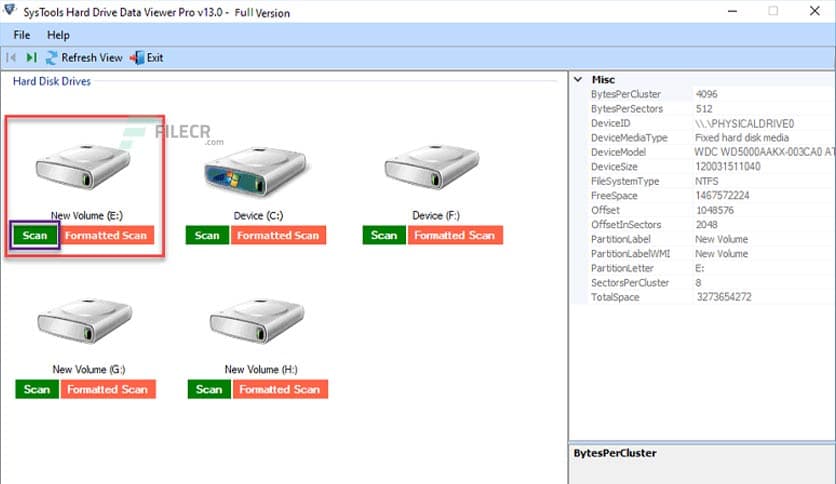
Task: Start Scan on New Volume (H:)
Action: [x=209, y=389]
